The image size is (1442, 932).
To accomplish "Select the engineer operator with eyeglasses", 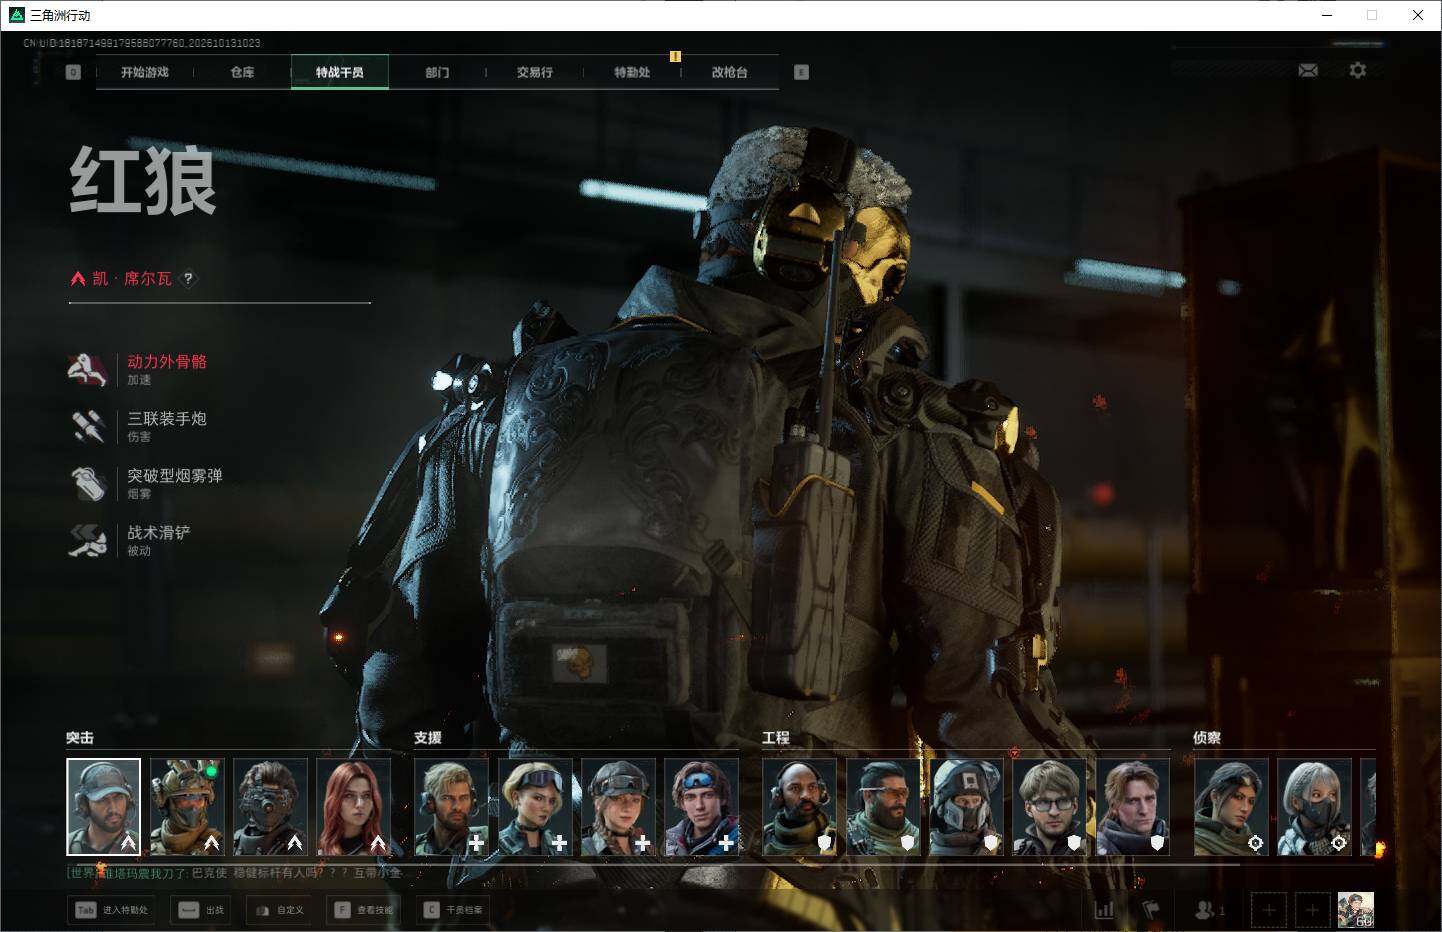I will tap(1050, 807).
